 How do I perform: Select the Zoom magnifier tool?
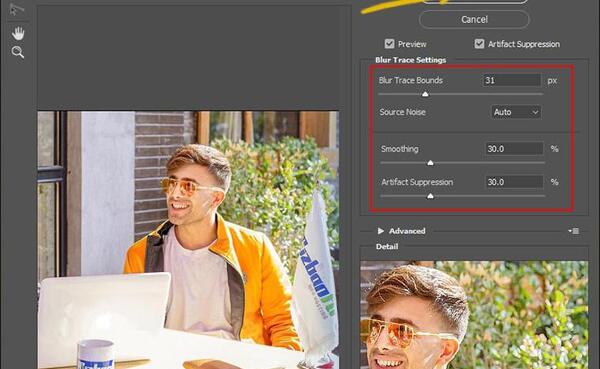coord(18,52)
